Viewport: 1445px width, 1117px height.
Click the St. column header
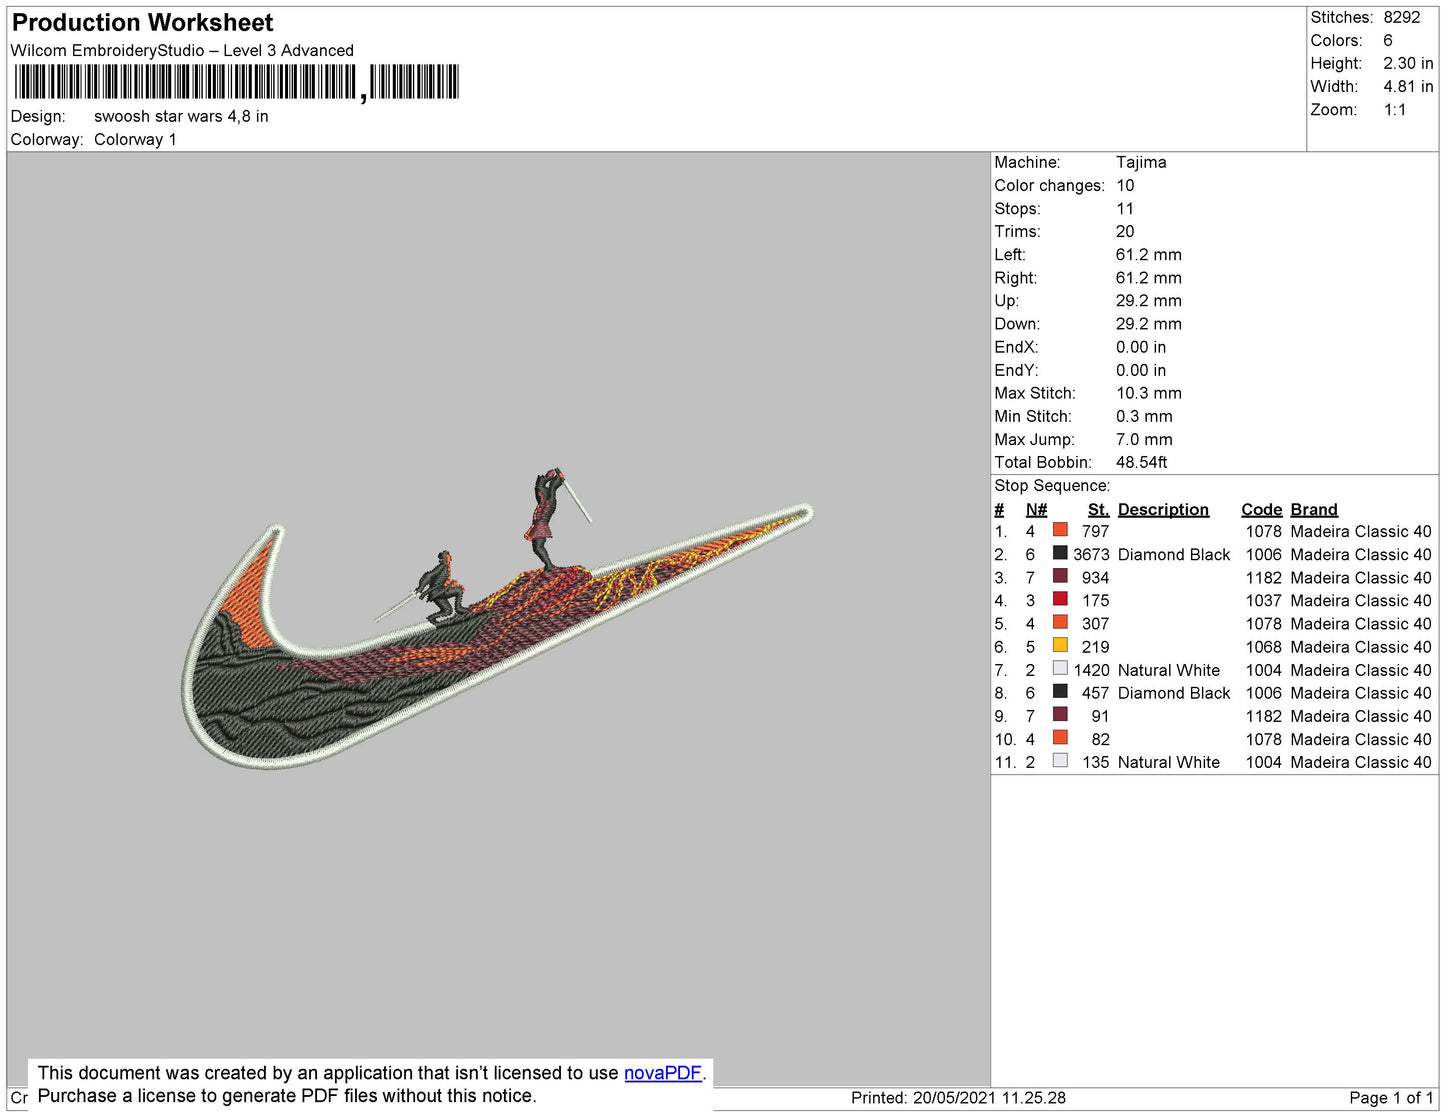[1098, 509]
